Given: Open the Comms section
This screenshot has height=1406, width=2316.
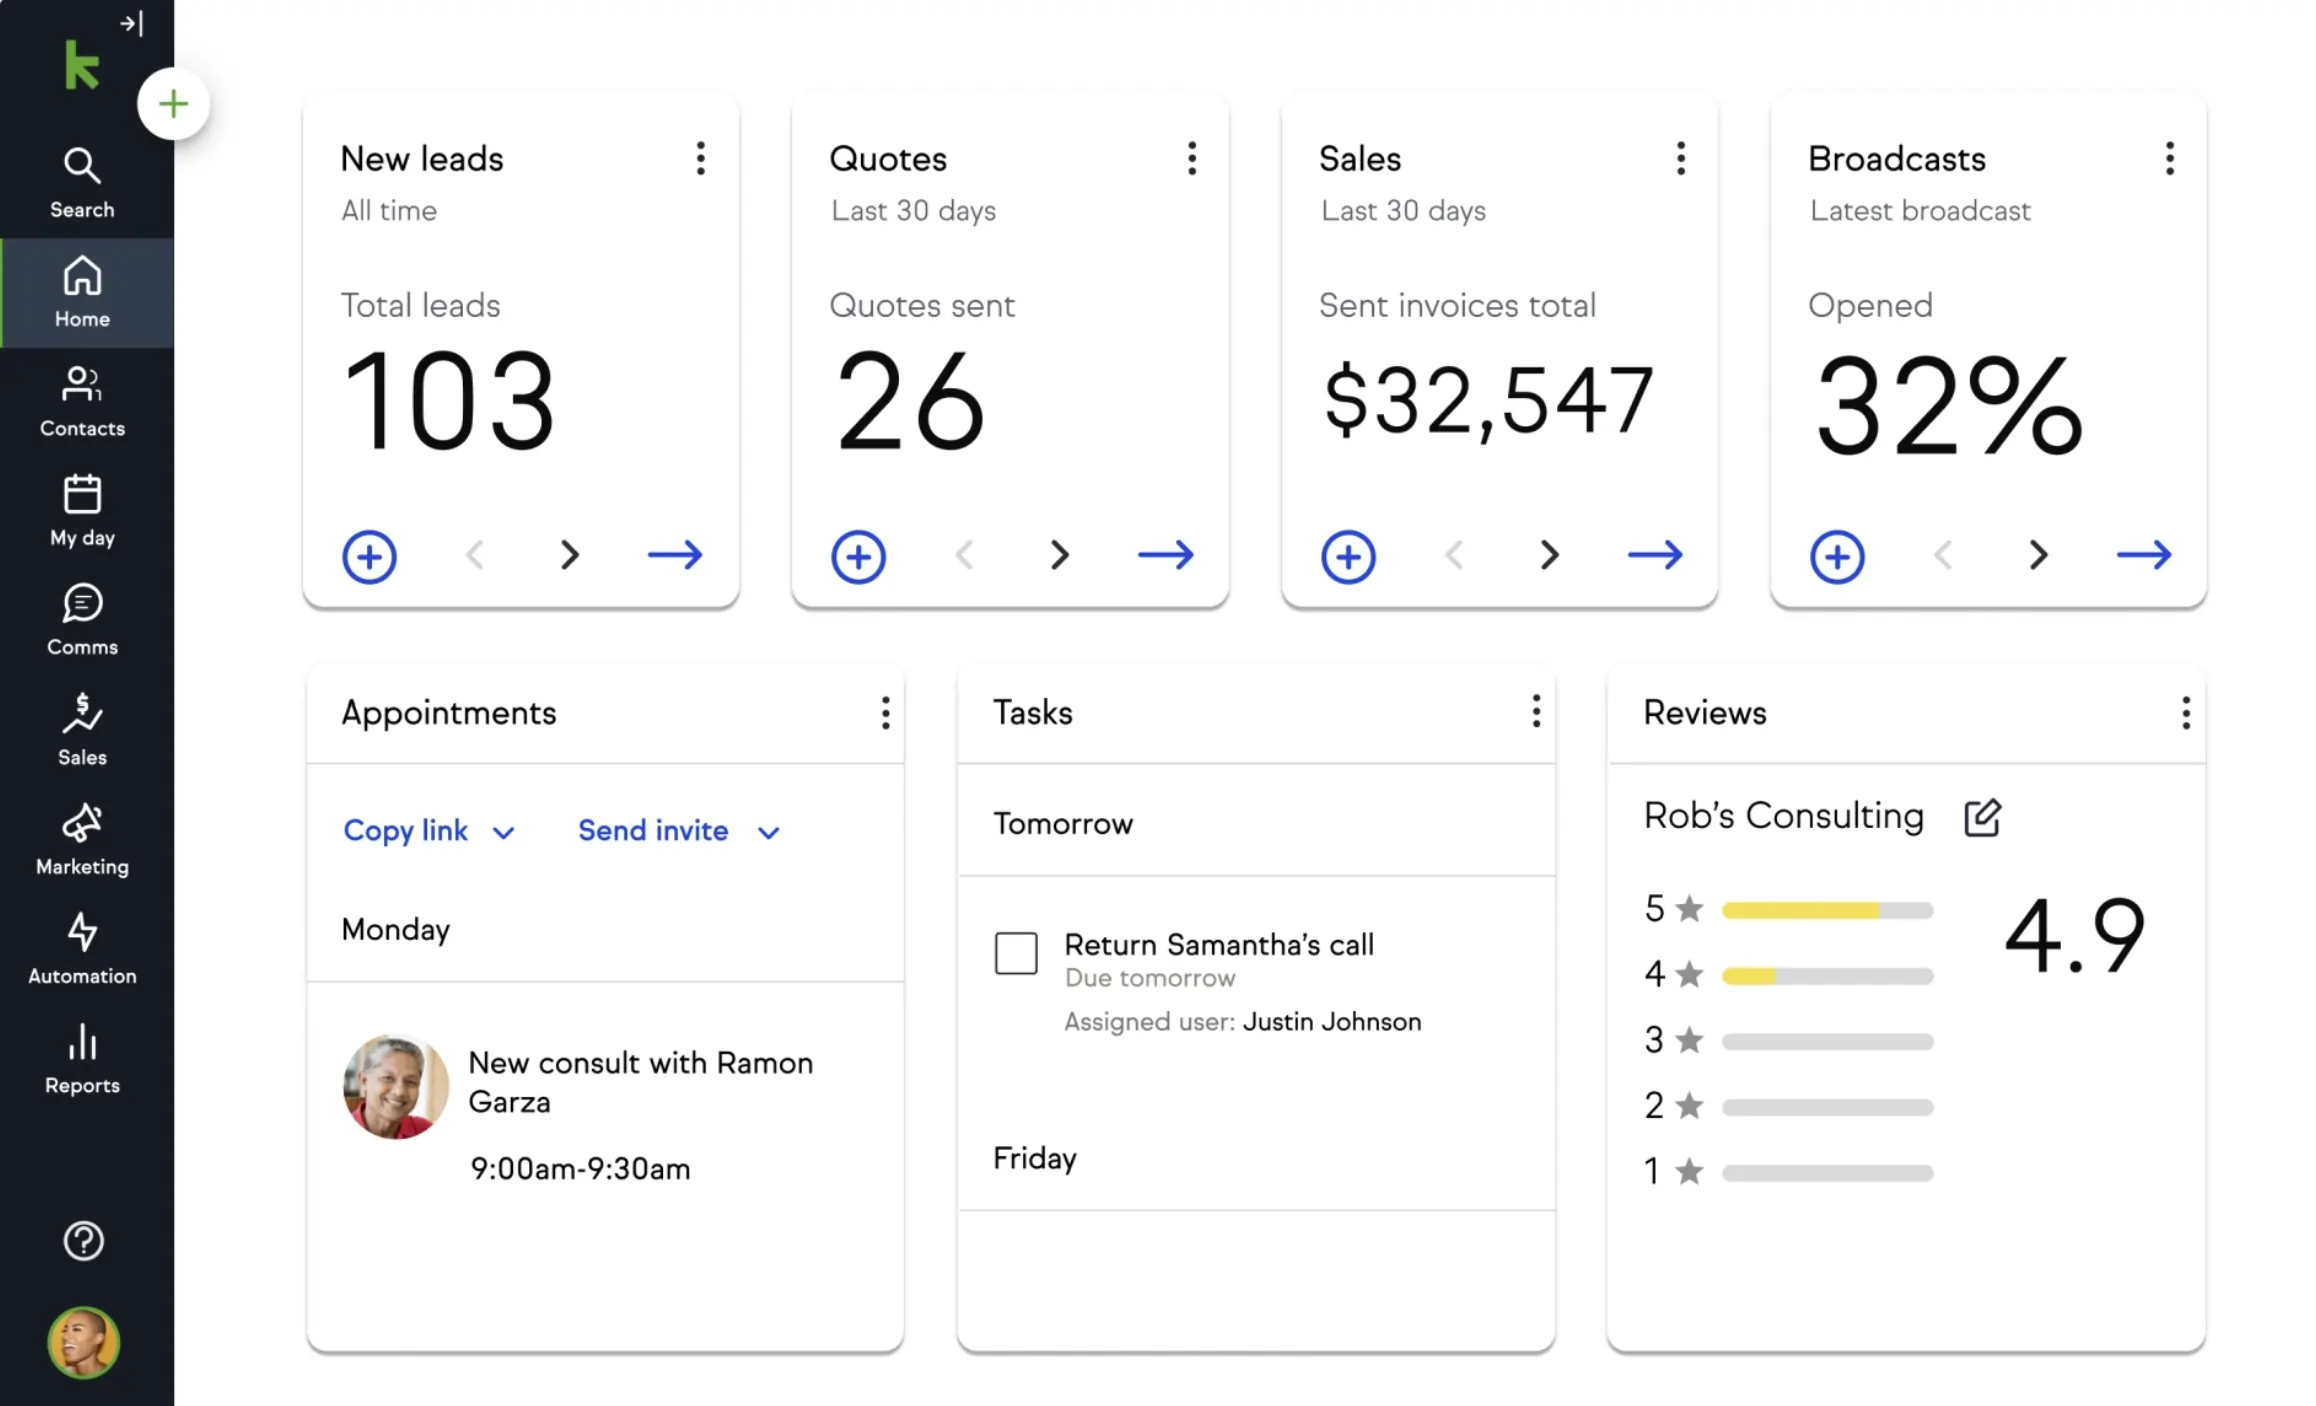Looking at the screenshot, I should (x=82, y=618).
